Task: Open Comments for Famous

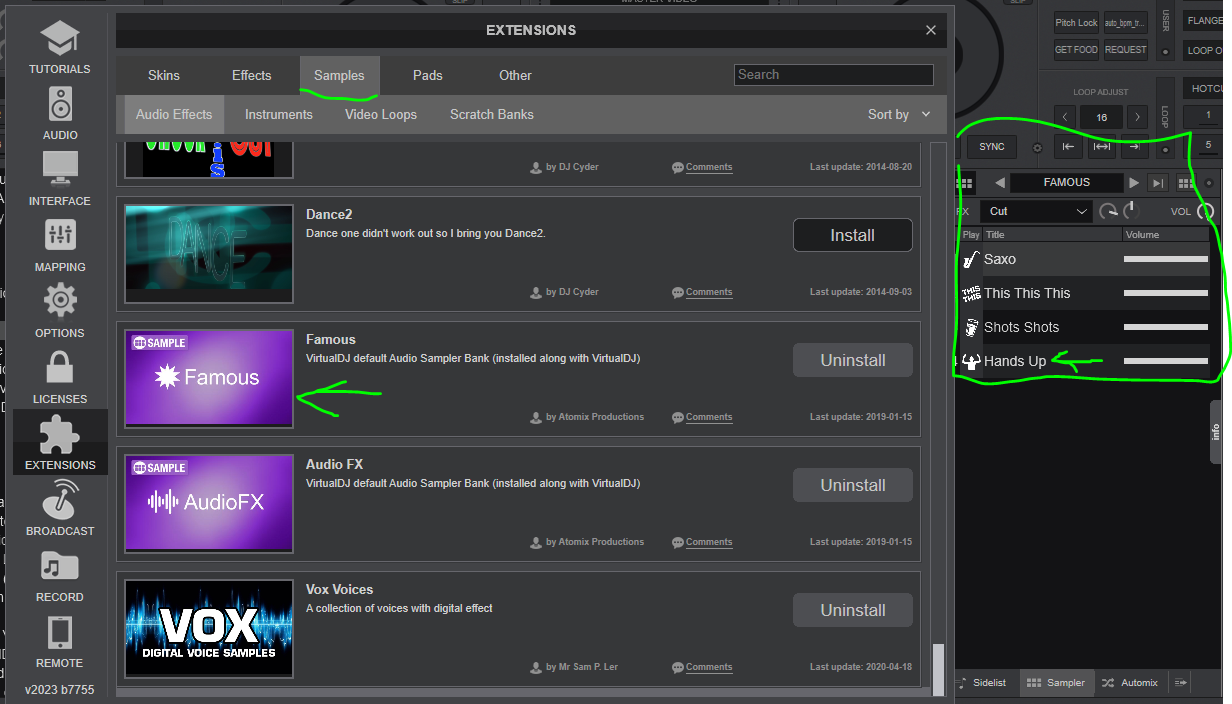Action: click(702, 418)
